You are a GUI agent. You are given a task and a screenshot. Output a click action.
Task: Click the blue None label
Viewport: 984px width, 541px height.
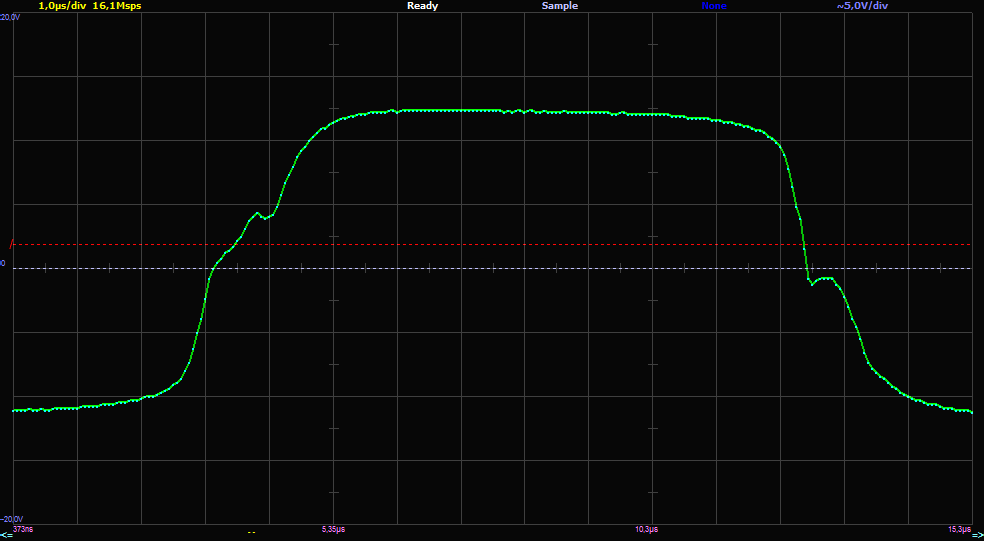(714, 6)
